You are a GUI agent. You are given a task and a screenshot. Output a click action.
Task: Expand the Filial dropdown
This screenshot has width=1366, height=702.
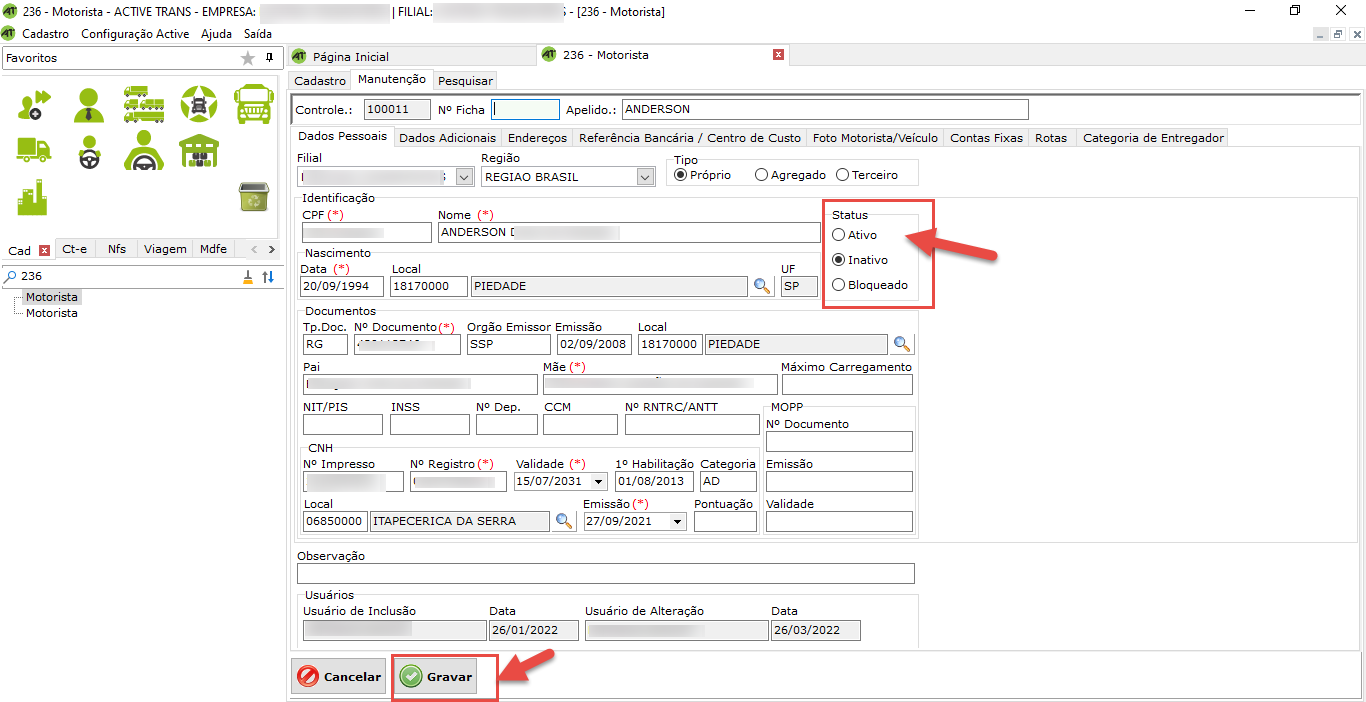(x=464, y=177)
